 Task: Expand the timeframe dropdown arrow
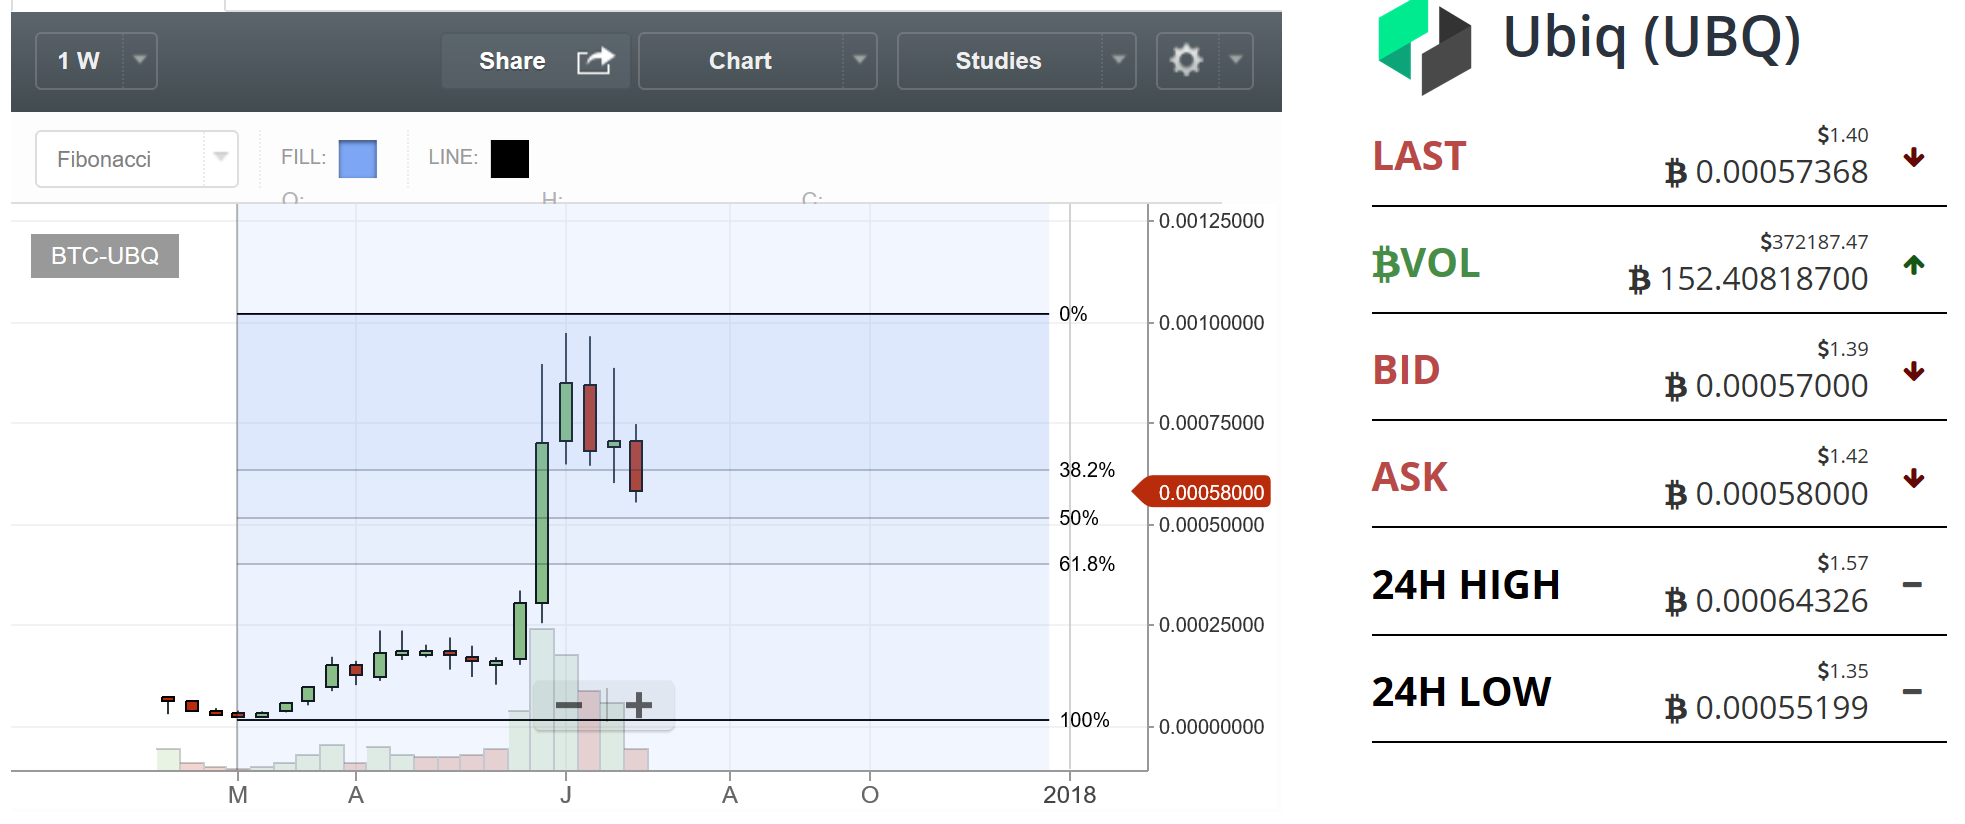point(140,60)
